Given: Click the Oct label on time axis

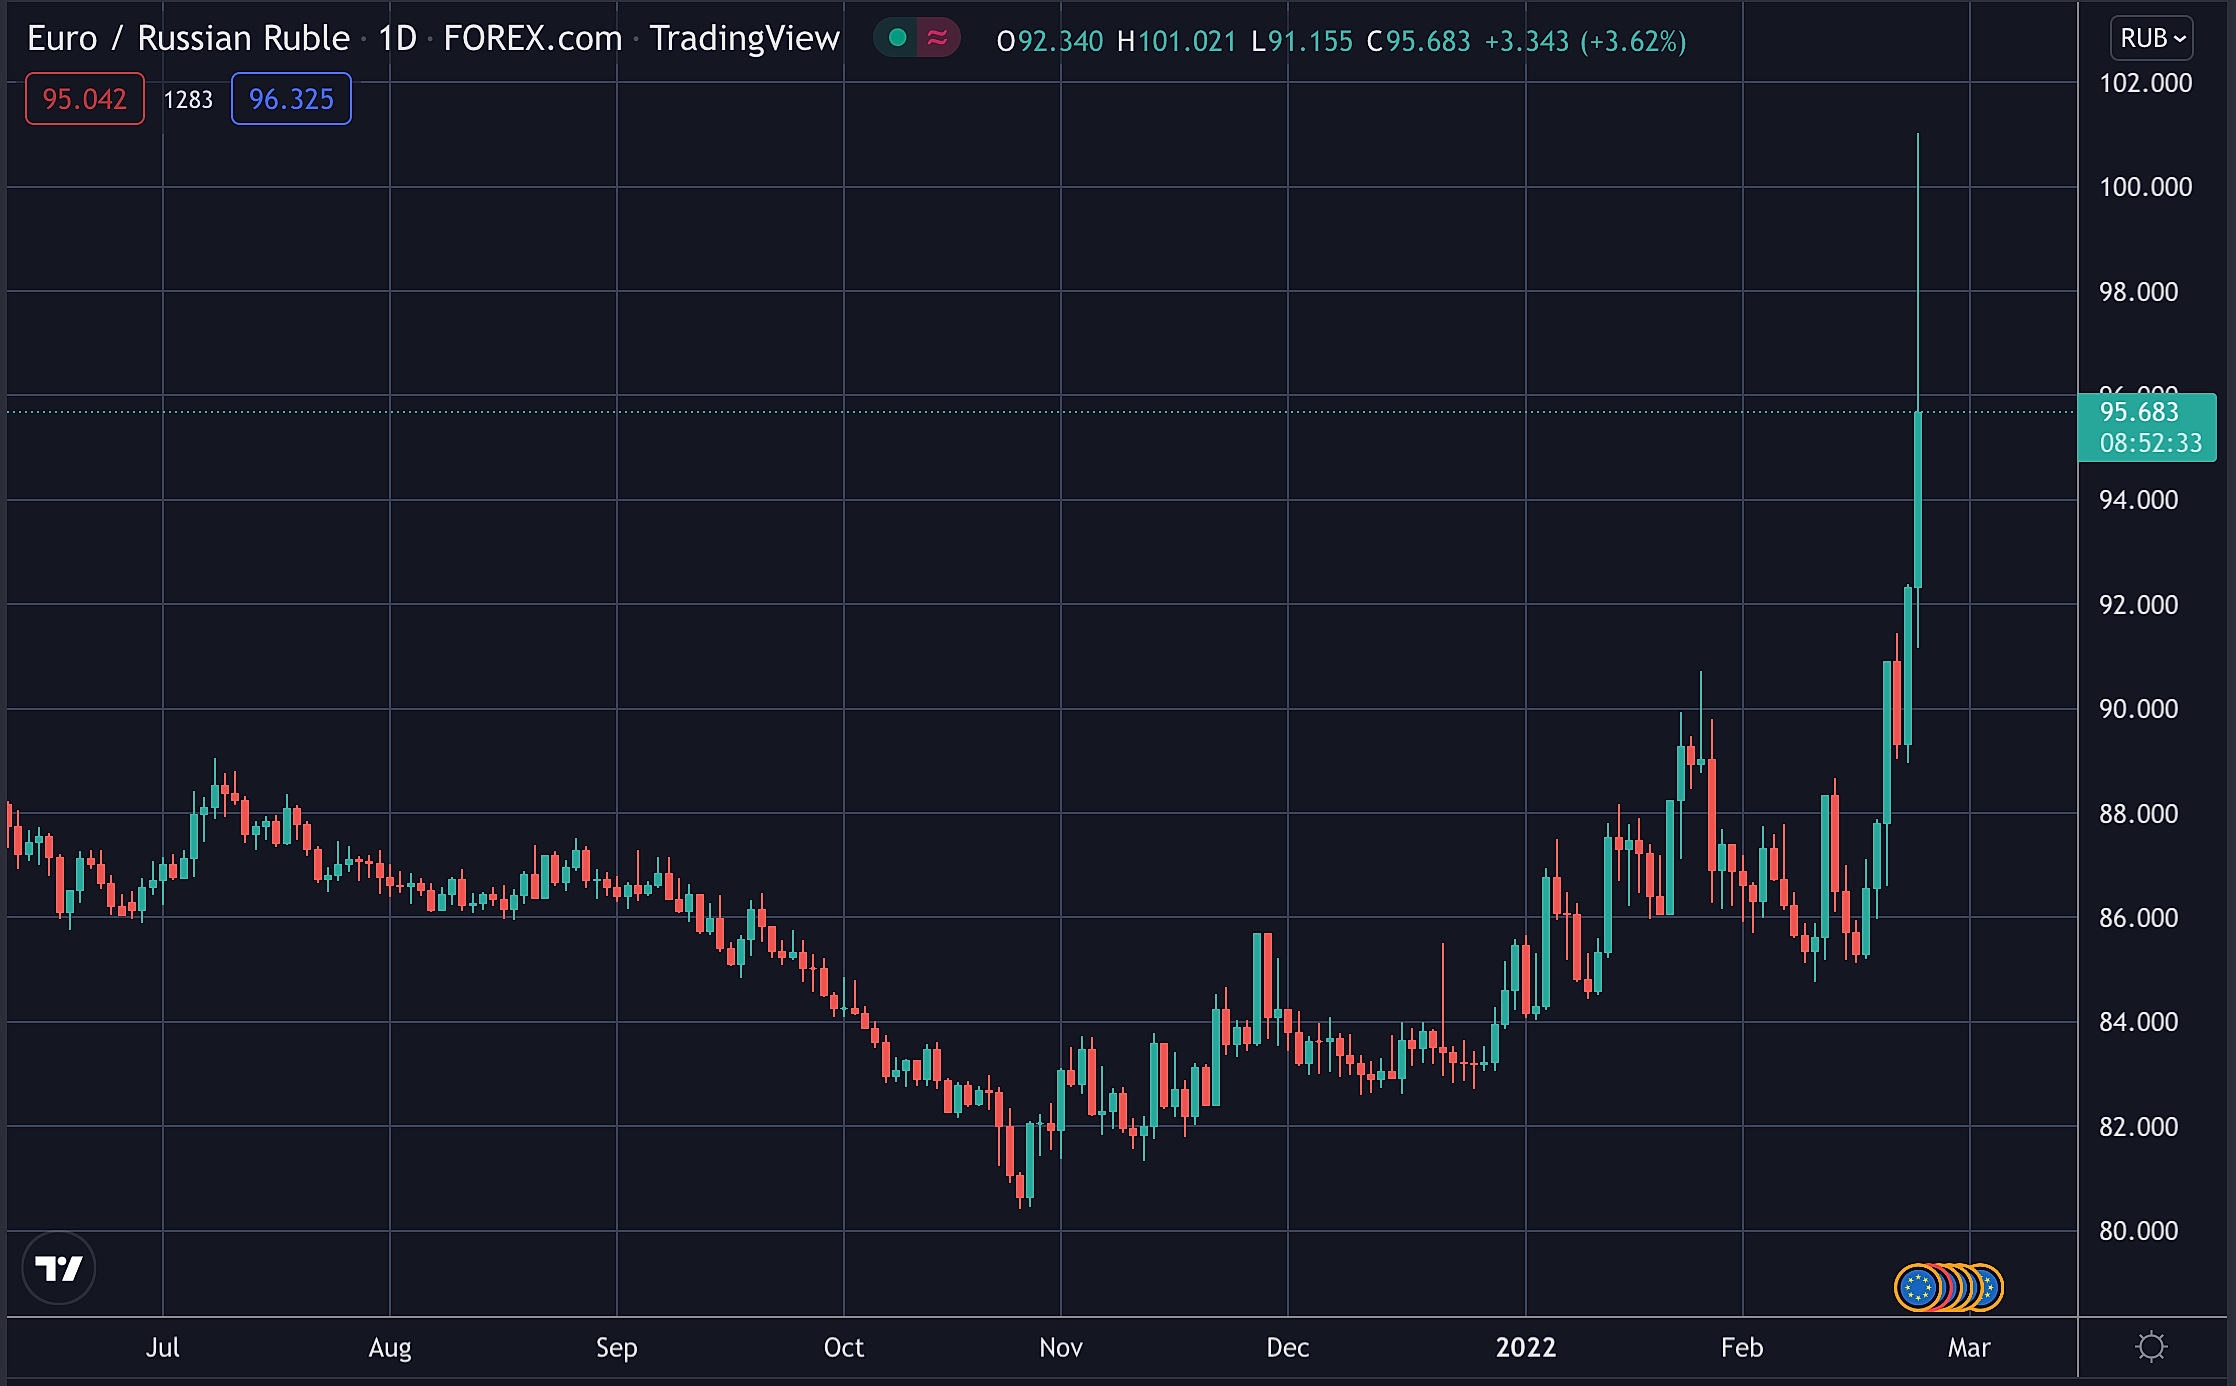Looking at the screenshot, I should click(x=844, y=1347).
